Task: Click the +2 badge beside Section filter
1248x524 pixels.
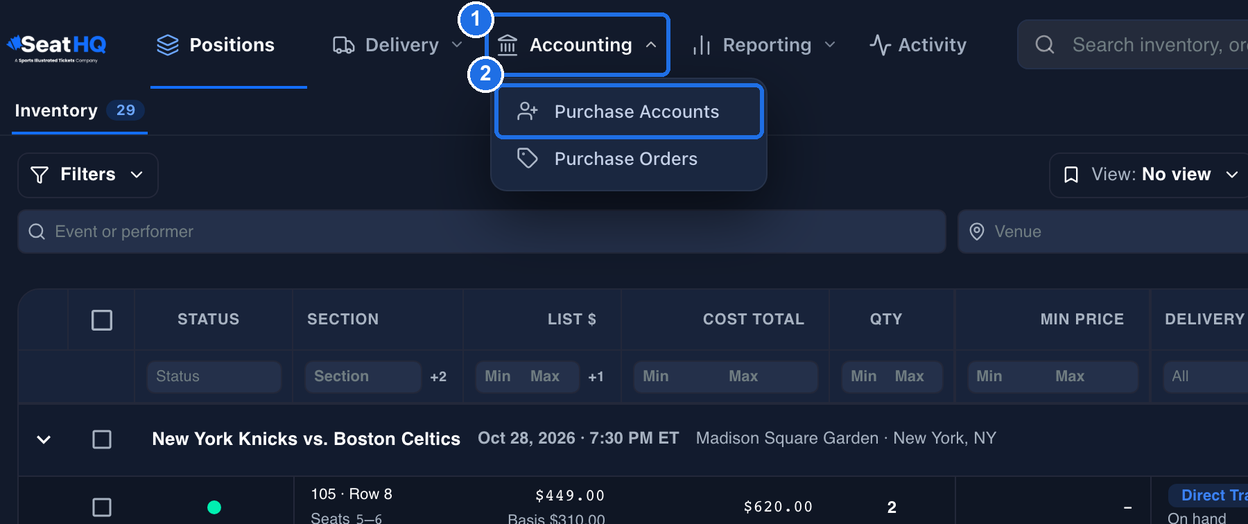Action: tap(438, 377)
